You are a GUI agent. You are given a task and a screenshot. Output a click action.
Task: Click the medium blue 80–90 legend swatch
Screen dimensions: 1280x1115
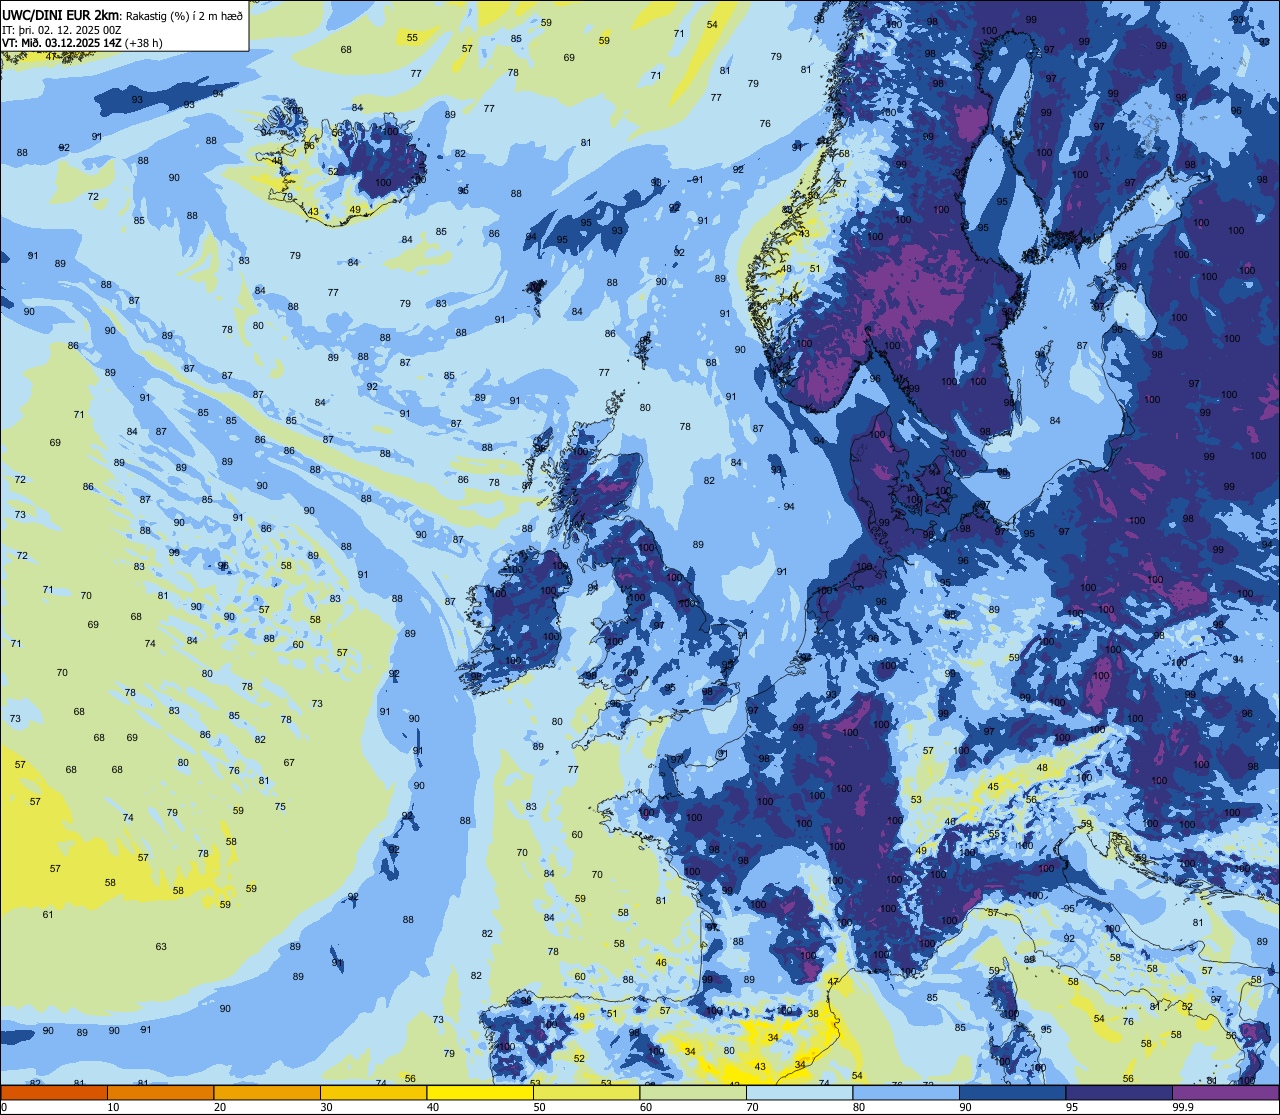coord(906,1092)
